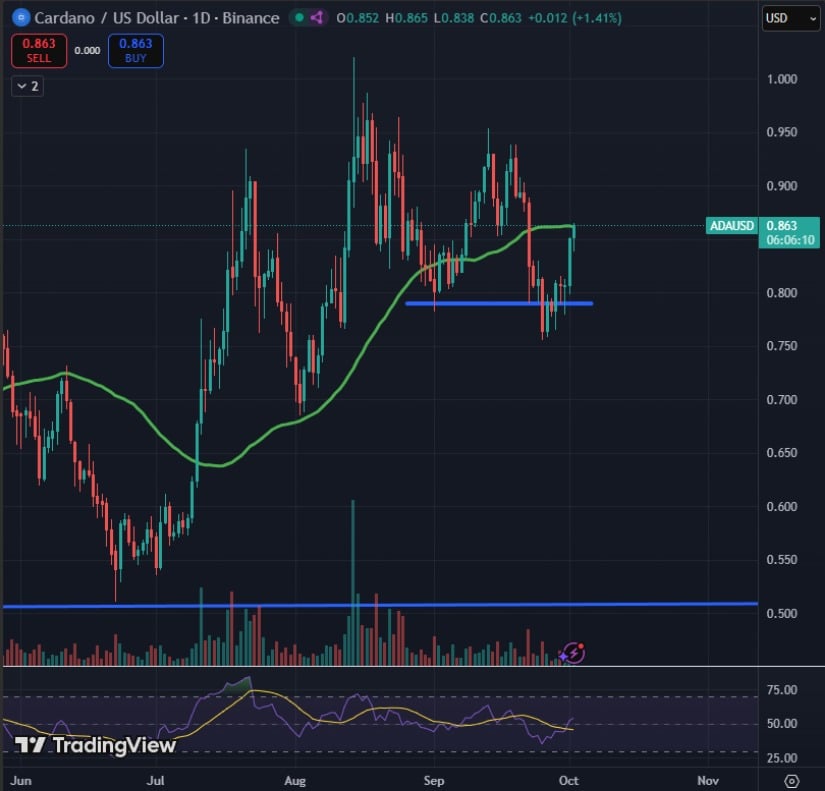Expand the collapsed indicators legend showing 2
The image size is (825, 791).
click(27, 87)
